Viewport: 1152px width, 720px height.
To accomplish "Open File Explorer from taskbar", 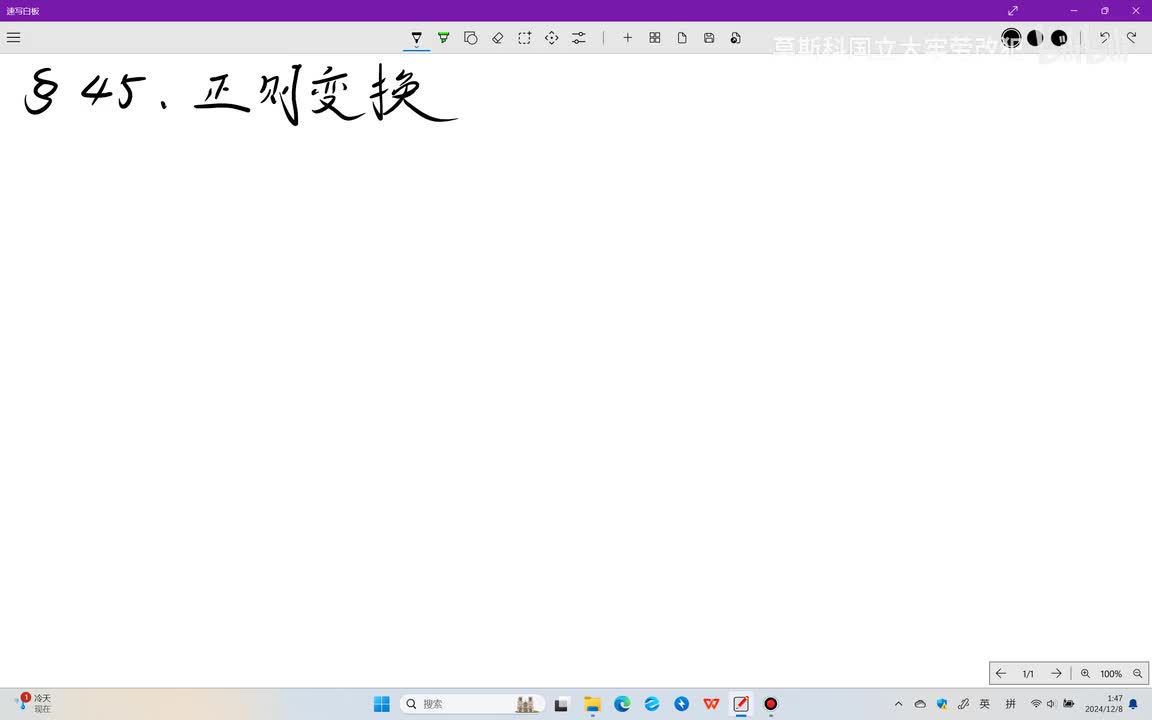I will (592, 704).
